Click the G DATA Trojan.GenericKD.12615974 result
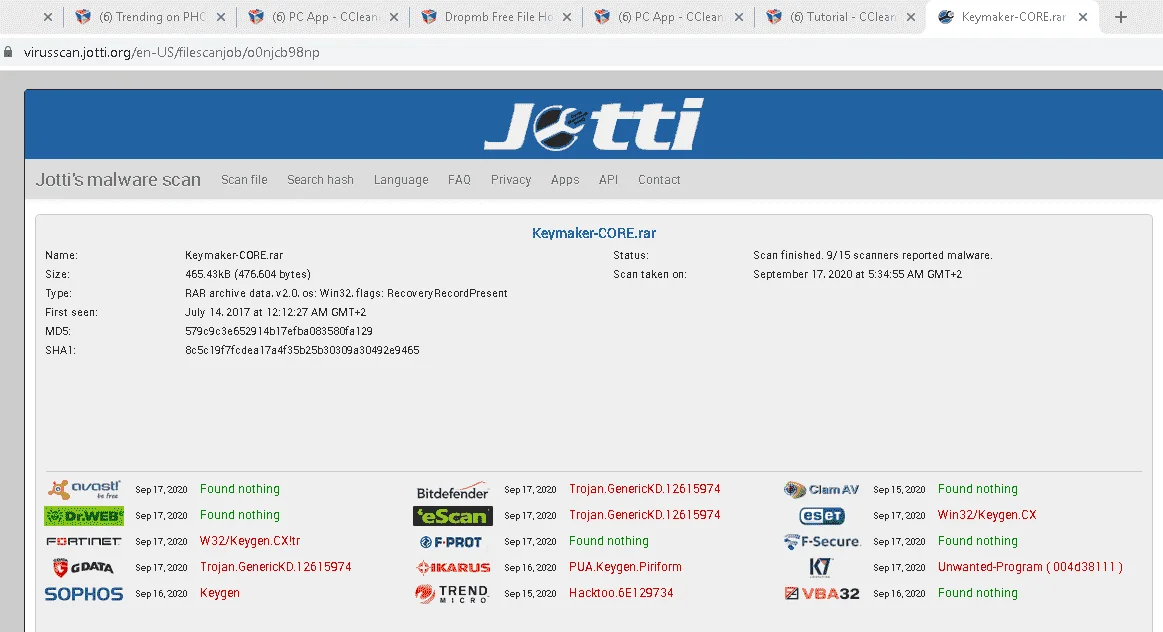 coord(275,567)
